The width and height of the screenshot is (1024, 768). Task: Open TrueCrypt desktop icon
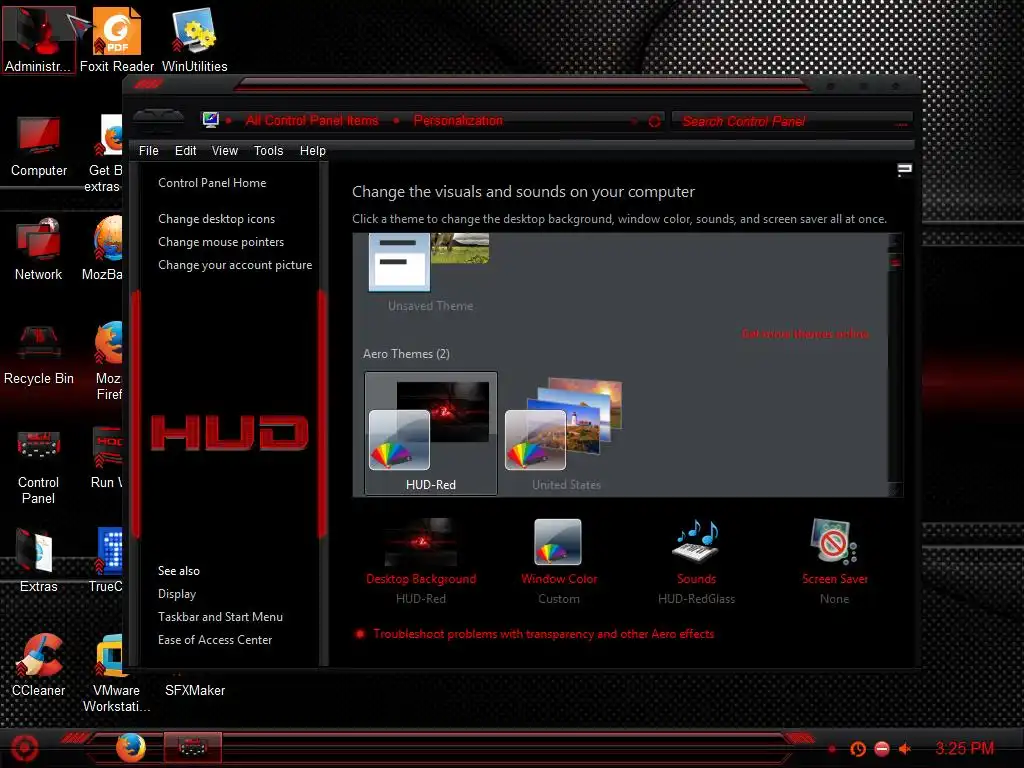pos(106,561)
